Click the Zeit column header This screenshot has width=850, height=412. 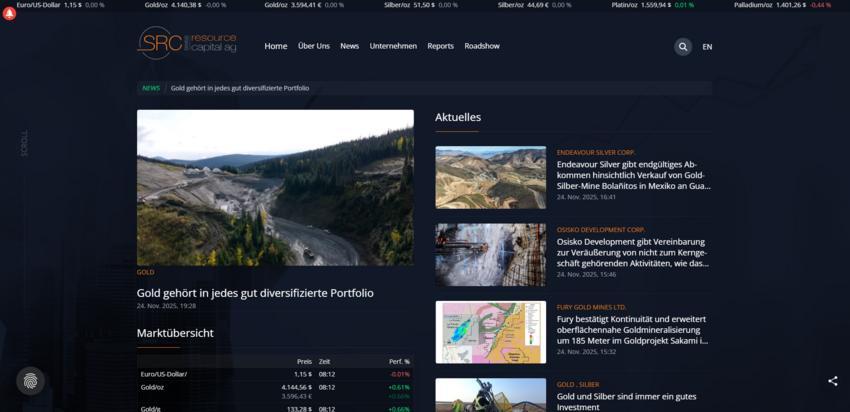coord(324,362)
